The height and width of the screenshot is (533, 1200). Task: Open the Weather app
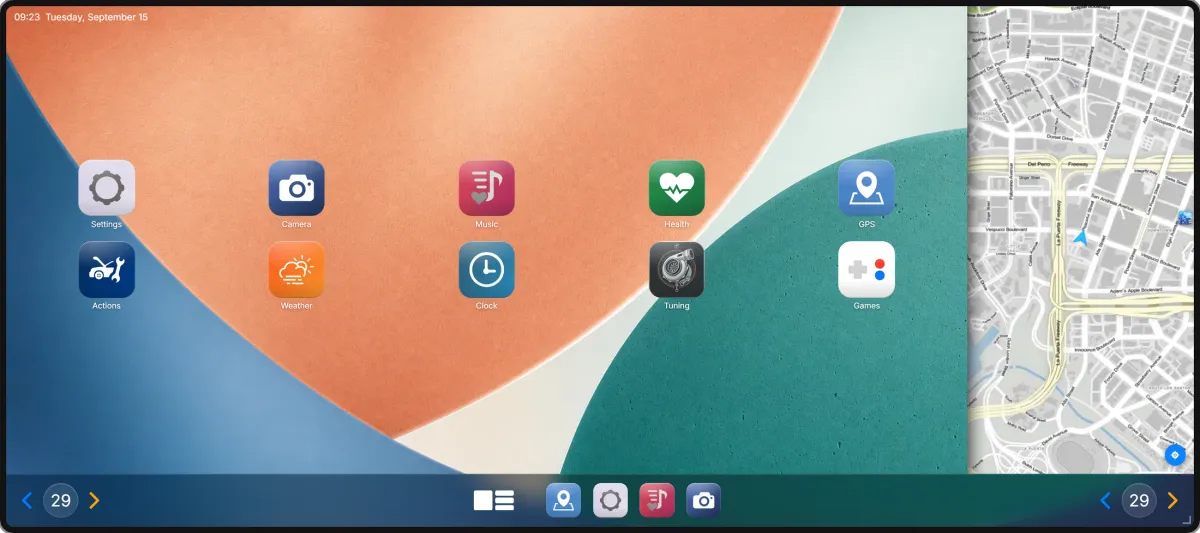296,270
